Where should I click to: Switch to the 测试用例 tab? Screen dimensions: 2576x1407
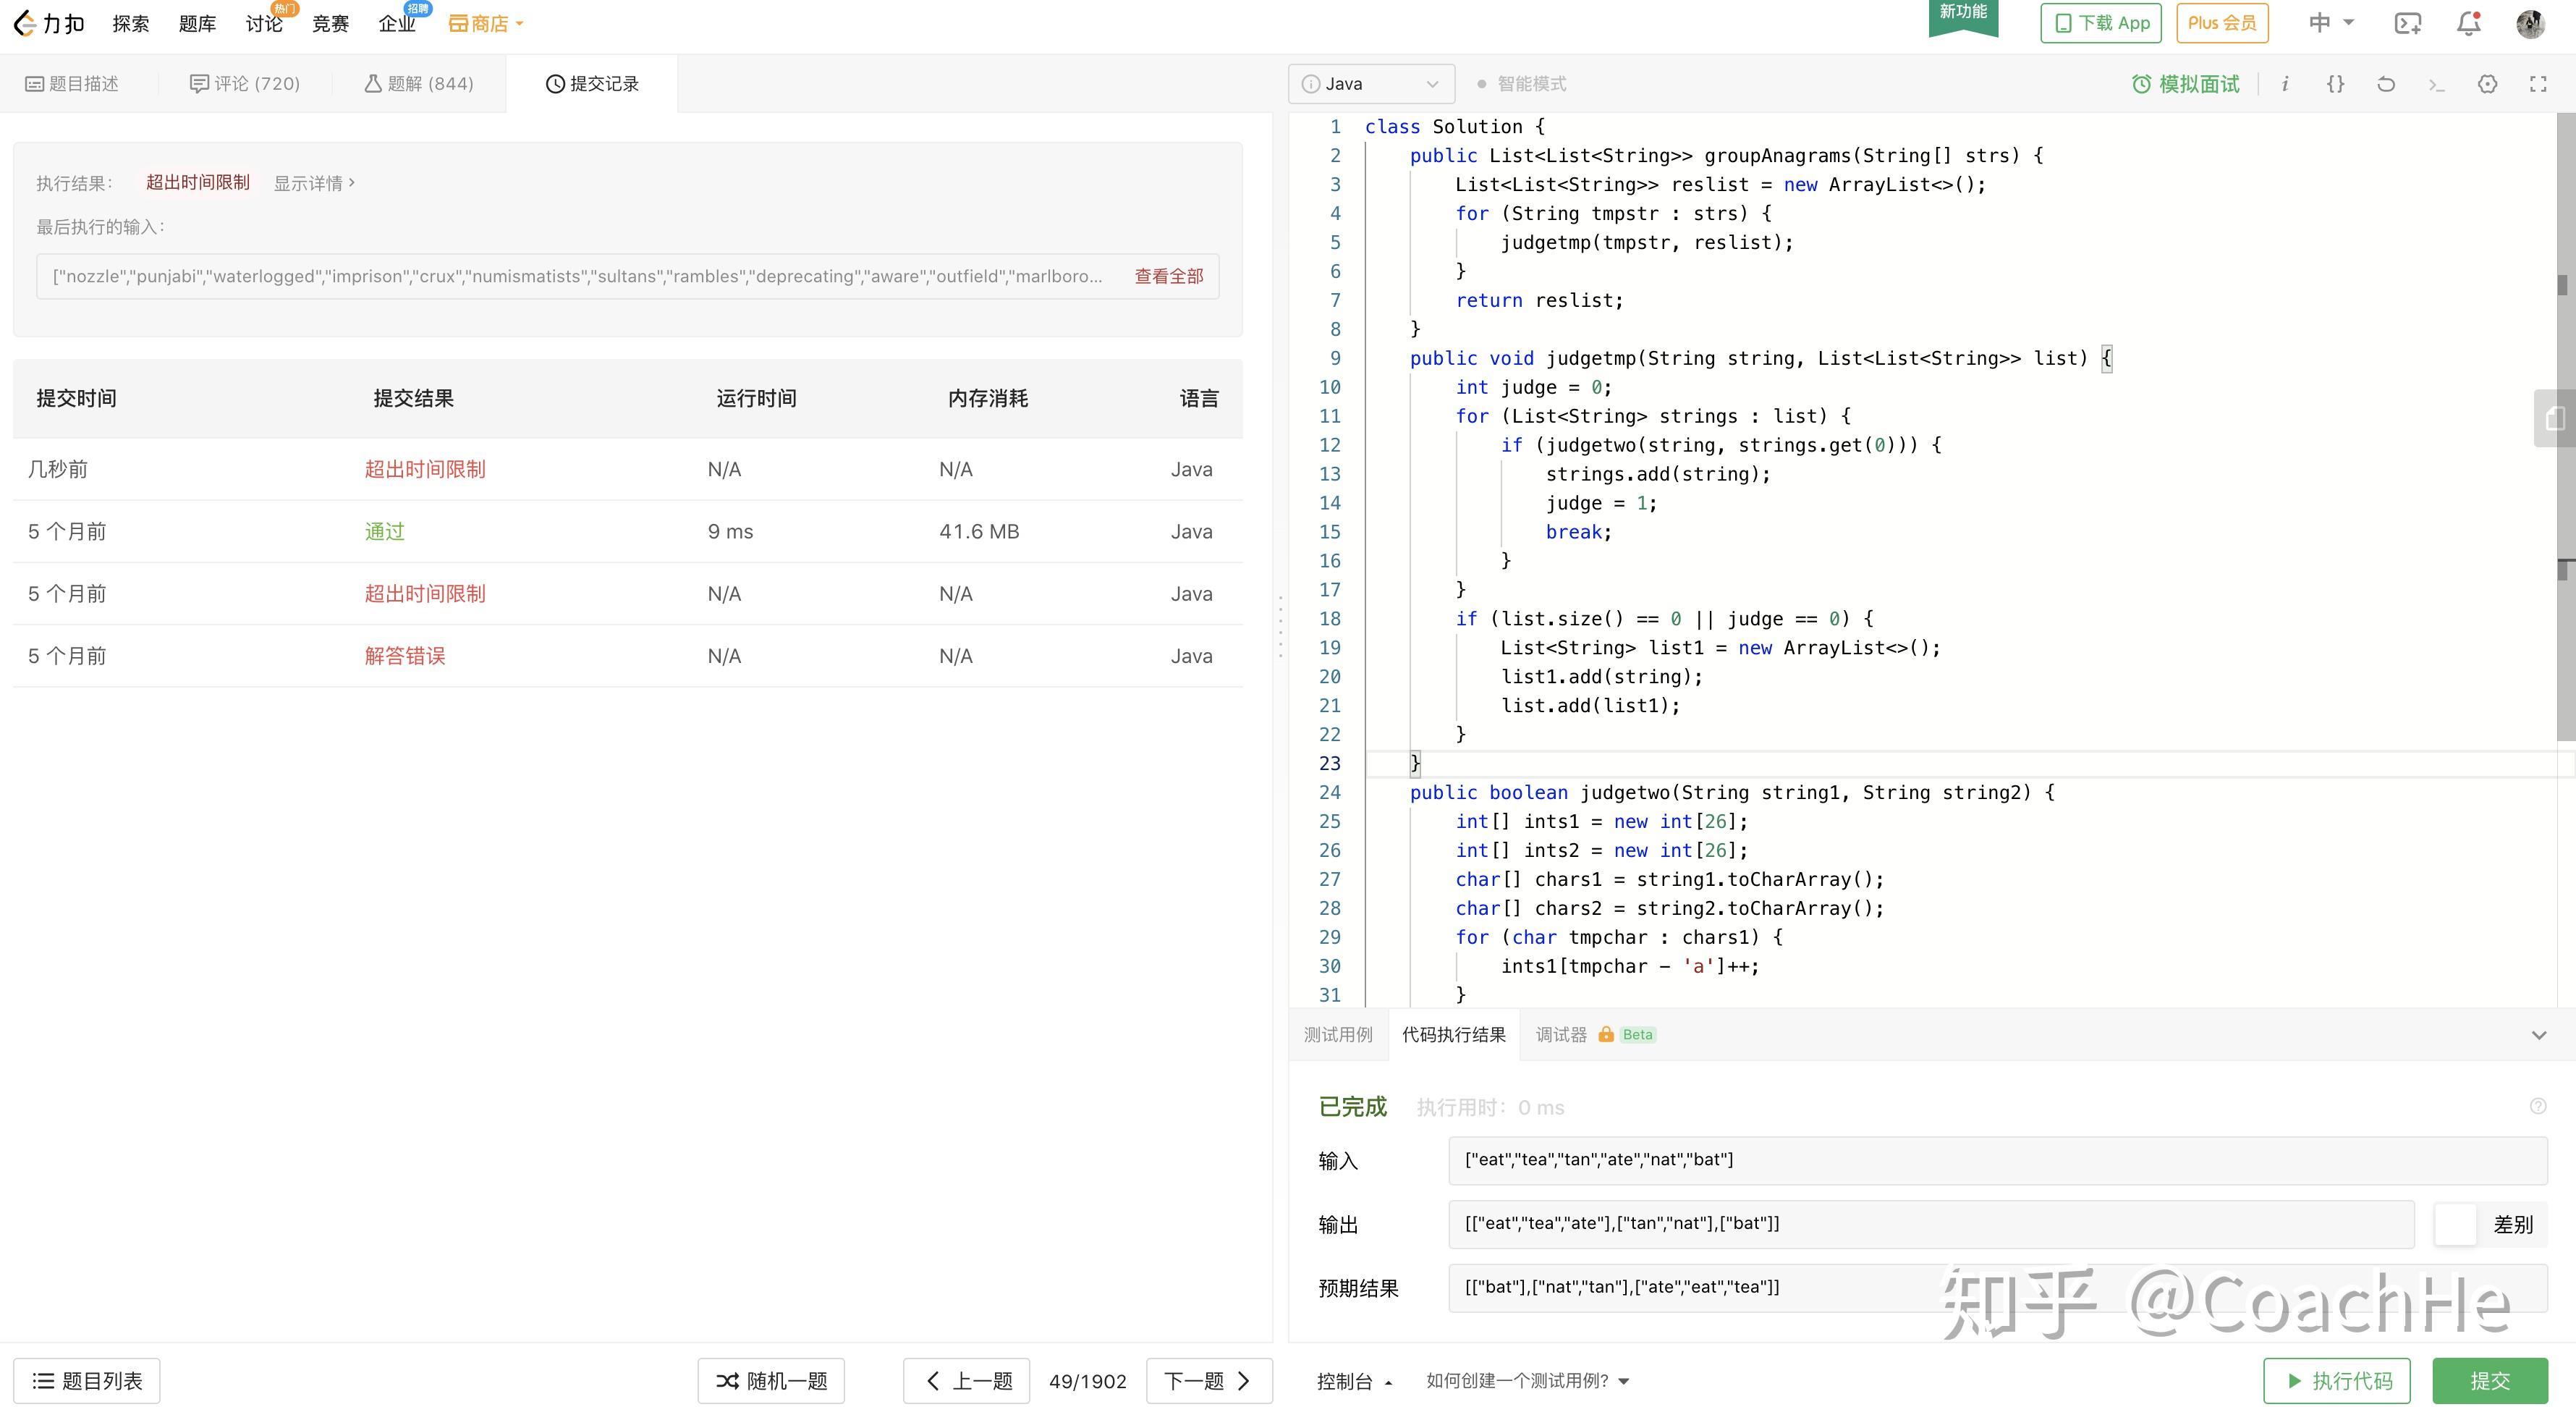point(1338,1035)
